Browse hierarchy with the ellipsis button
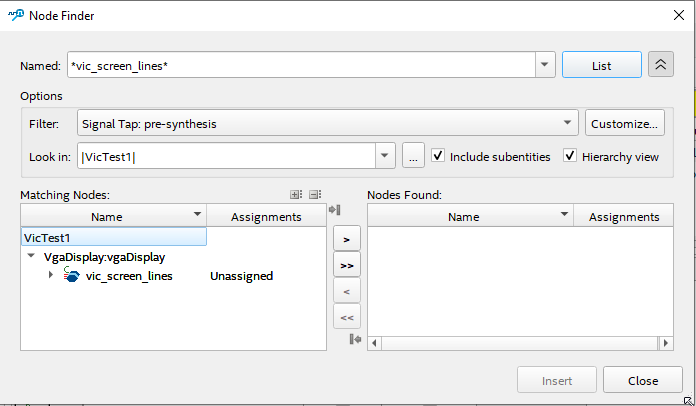 (413, 156)
